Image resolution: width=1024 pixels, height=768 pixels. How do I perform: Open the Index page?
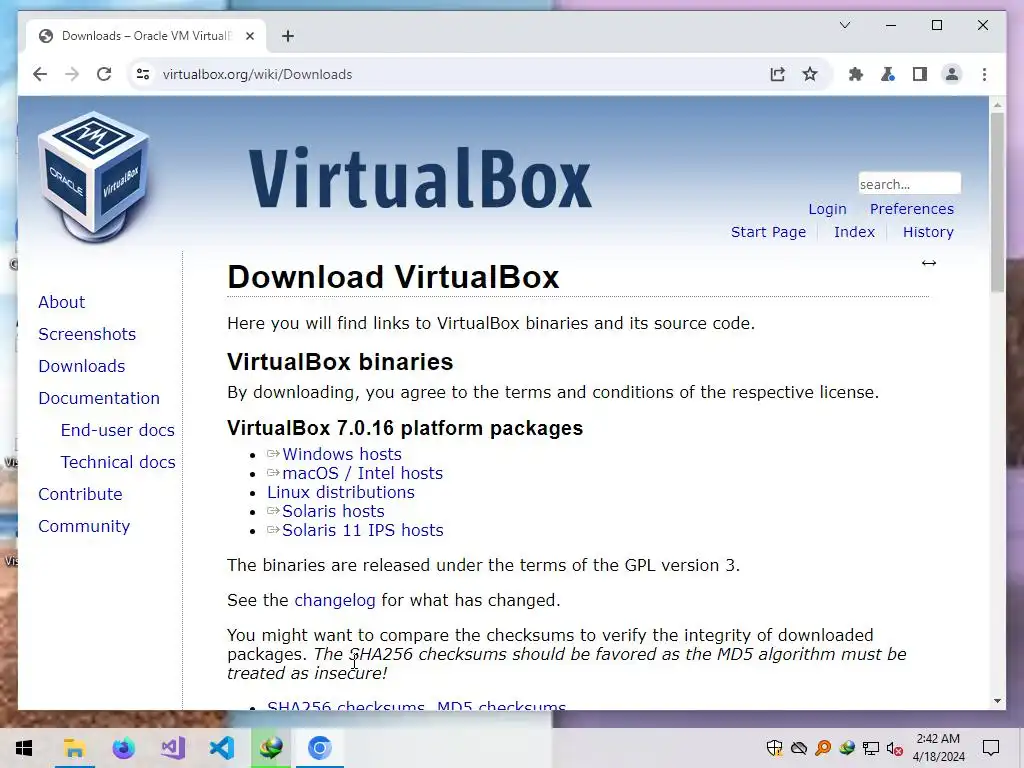coord(854,232)
